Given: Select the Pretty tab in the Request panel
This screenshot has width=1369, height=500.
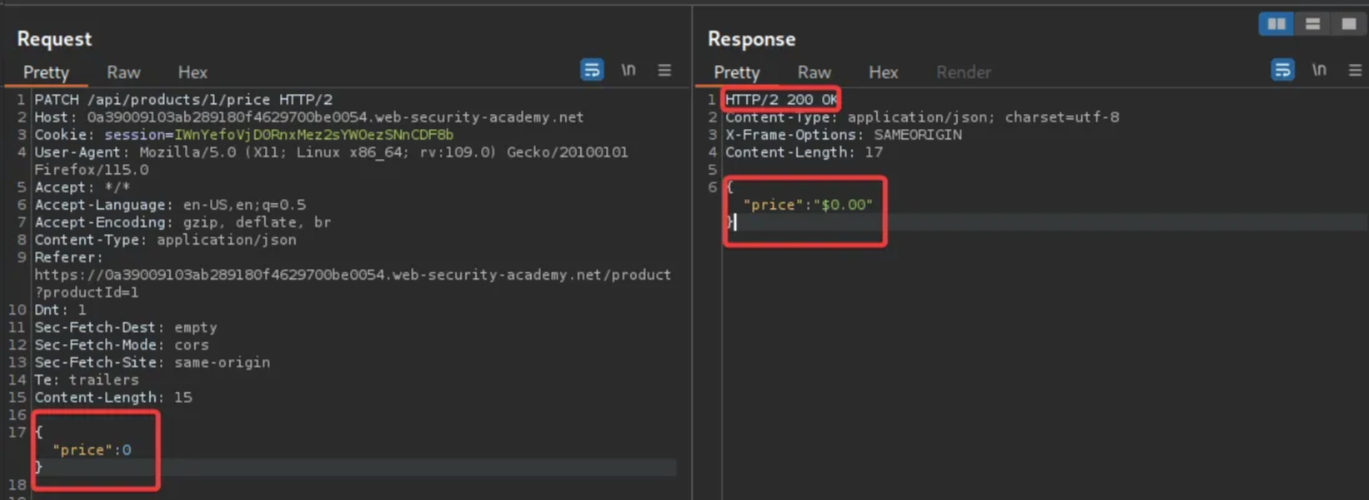Looking at the screenshot, I should tap(46, 72).
